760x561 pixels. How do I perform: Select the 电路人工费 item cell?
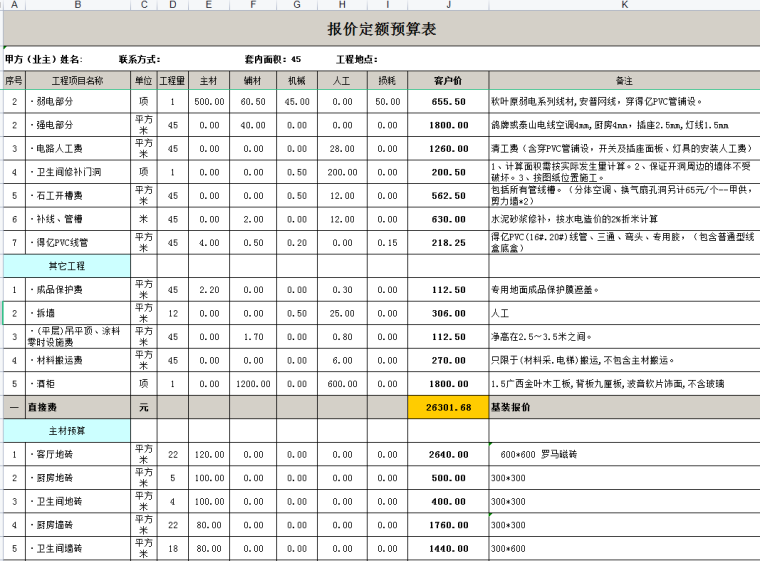[78, 148]
